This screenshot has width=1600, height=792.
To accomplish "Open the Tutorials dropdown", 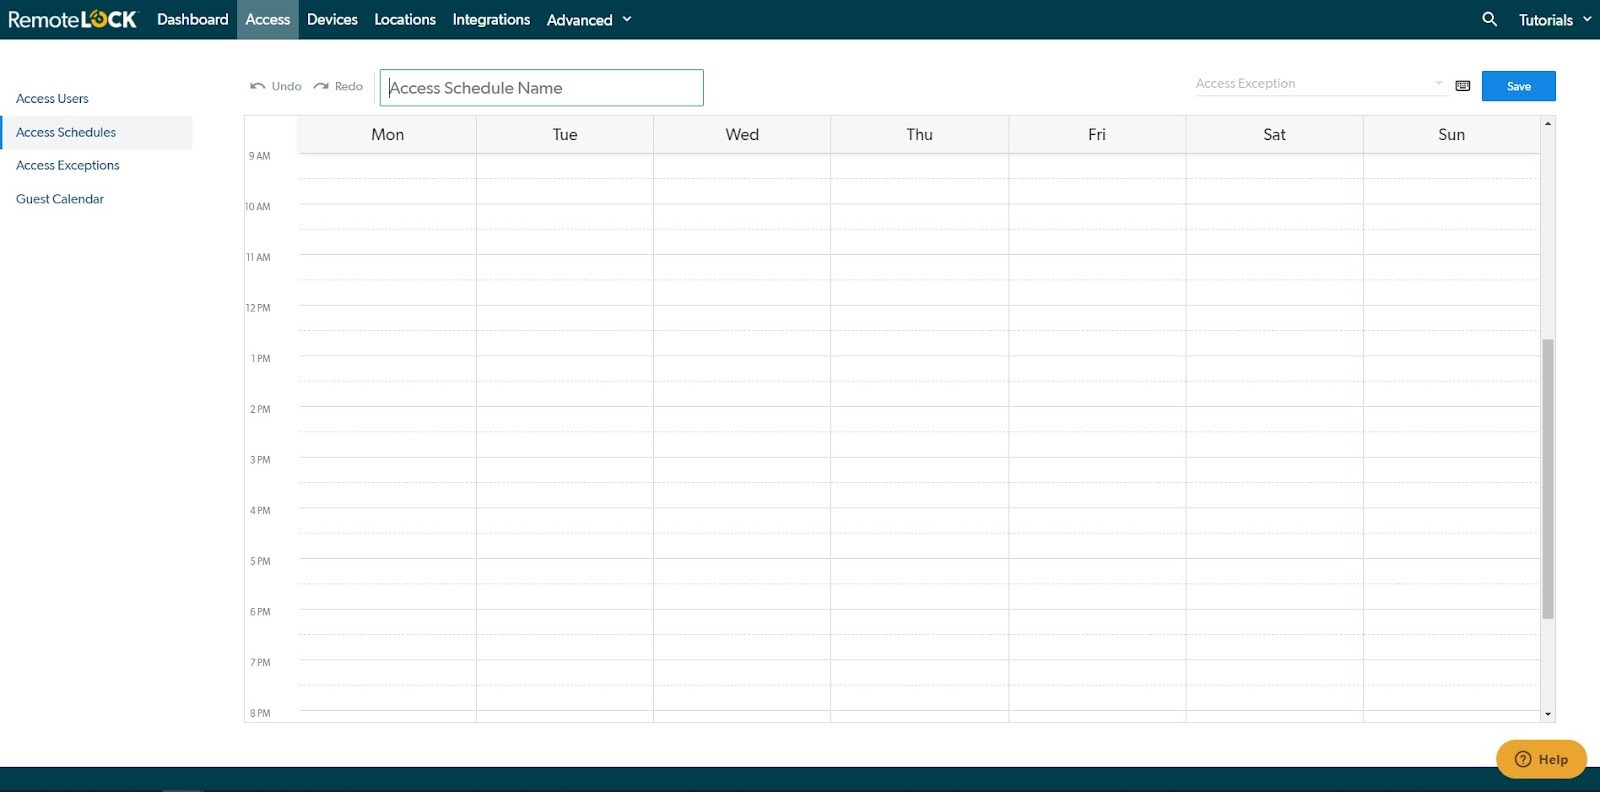I will pos(1554,20).
